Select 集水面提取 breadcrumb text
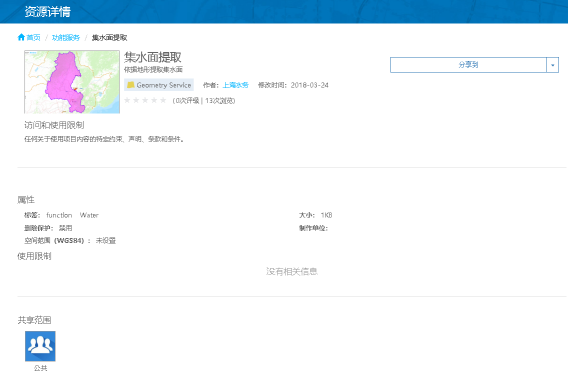This screenshot has width=568, height=379. [x=109, y=38]
